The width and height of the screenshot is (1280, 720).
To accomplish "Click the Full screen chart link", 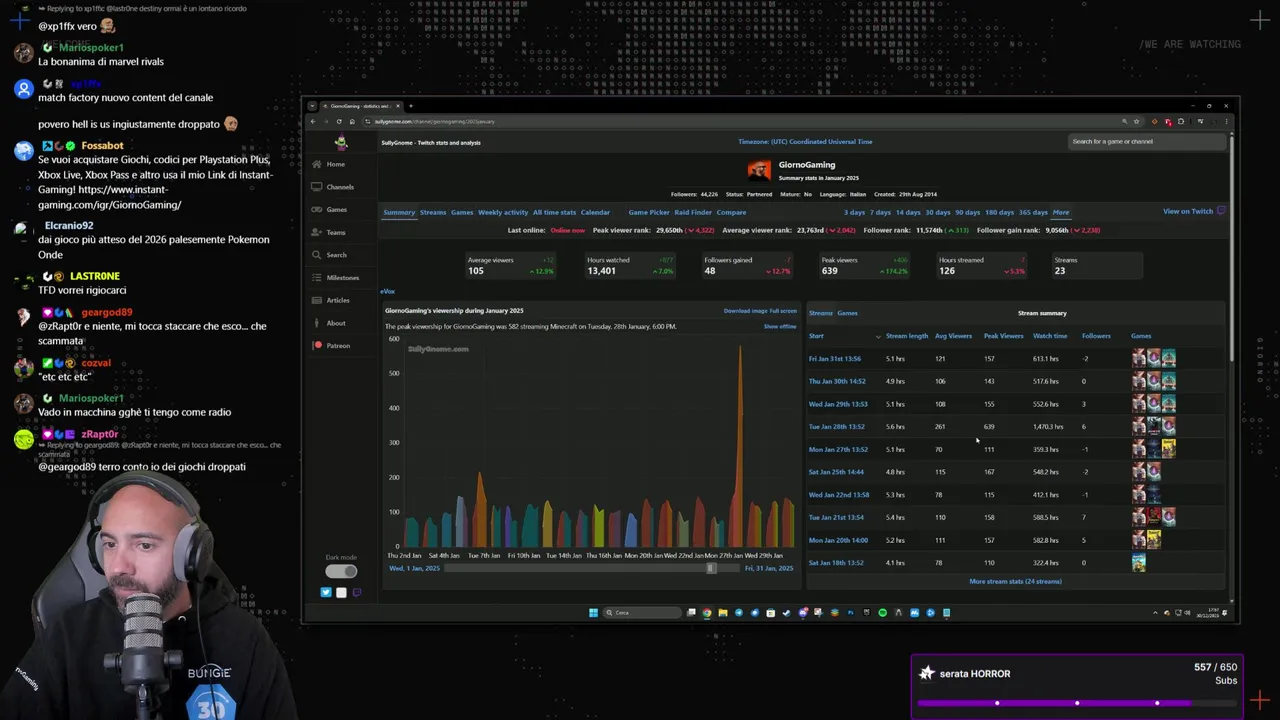I will pyautogui.click(x=783, y=311).
